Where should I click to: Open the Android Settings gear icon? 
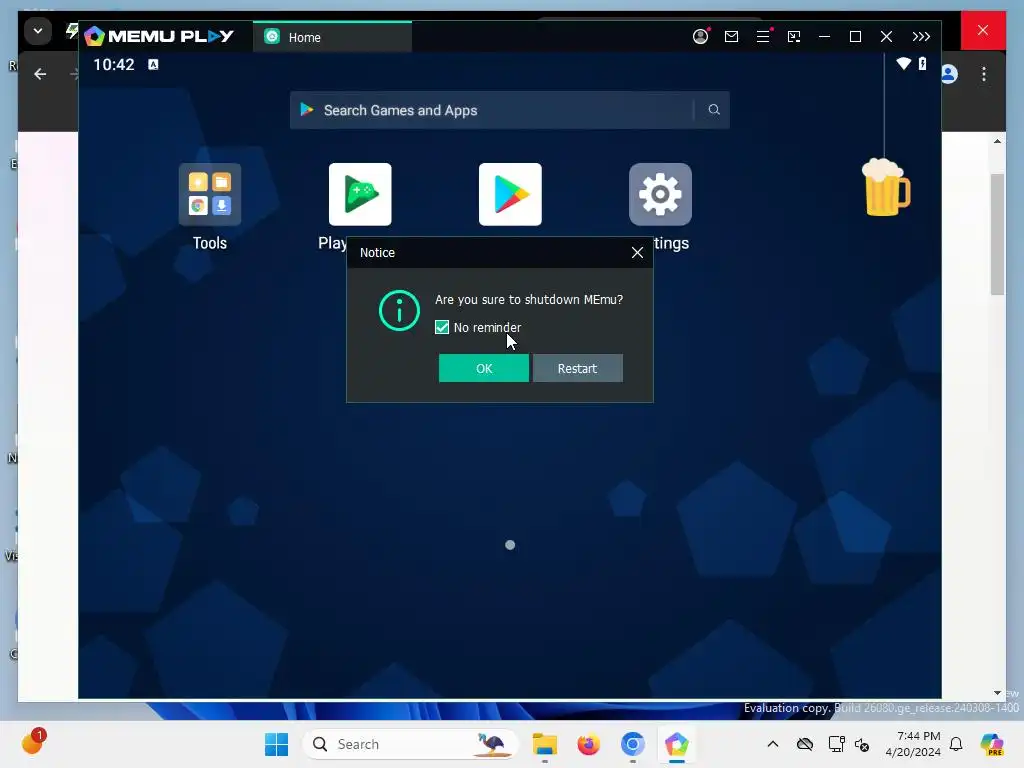(660, 195)
